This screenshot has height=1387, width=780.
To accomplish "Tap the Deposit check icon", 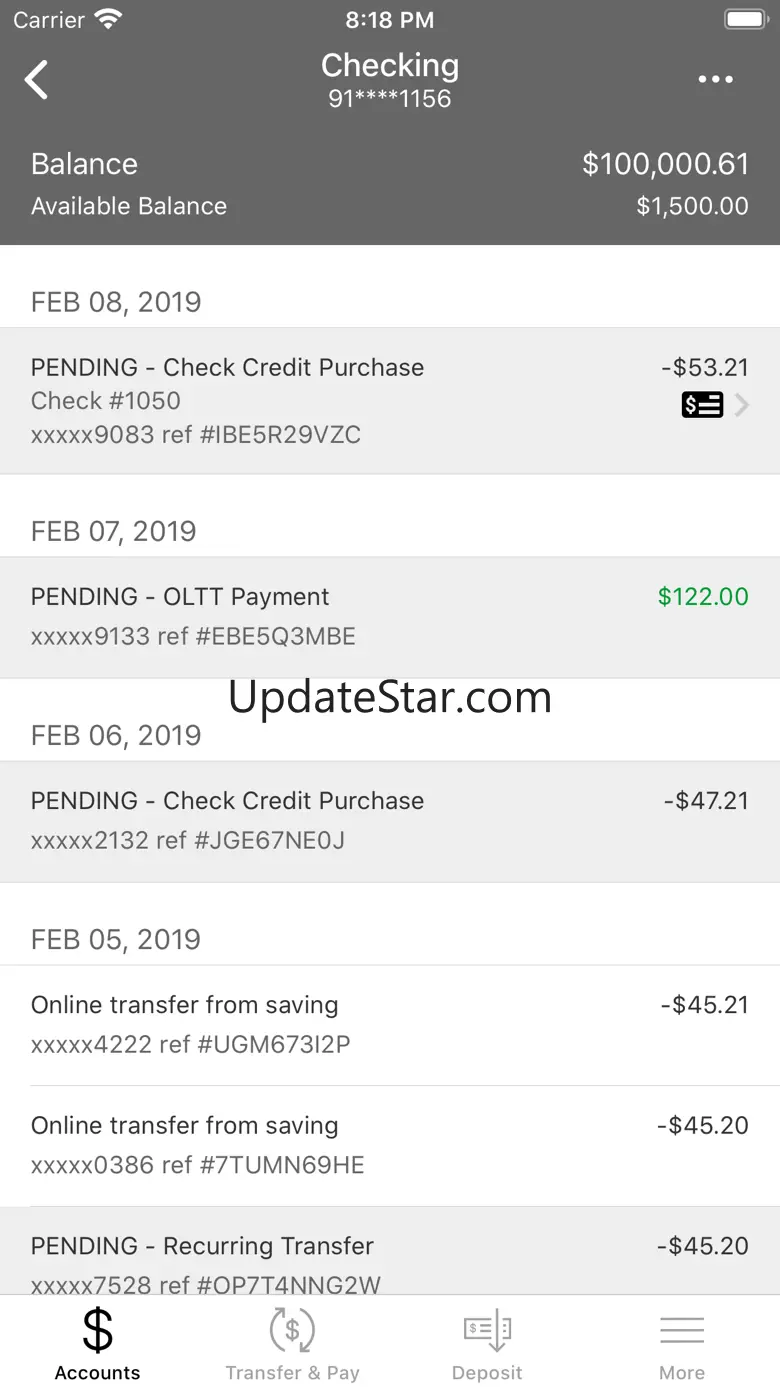I will pos(487,1330).
